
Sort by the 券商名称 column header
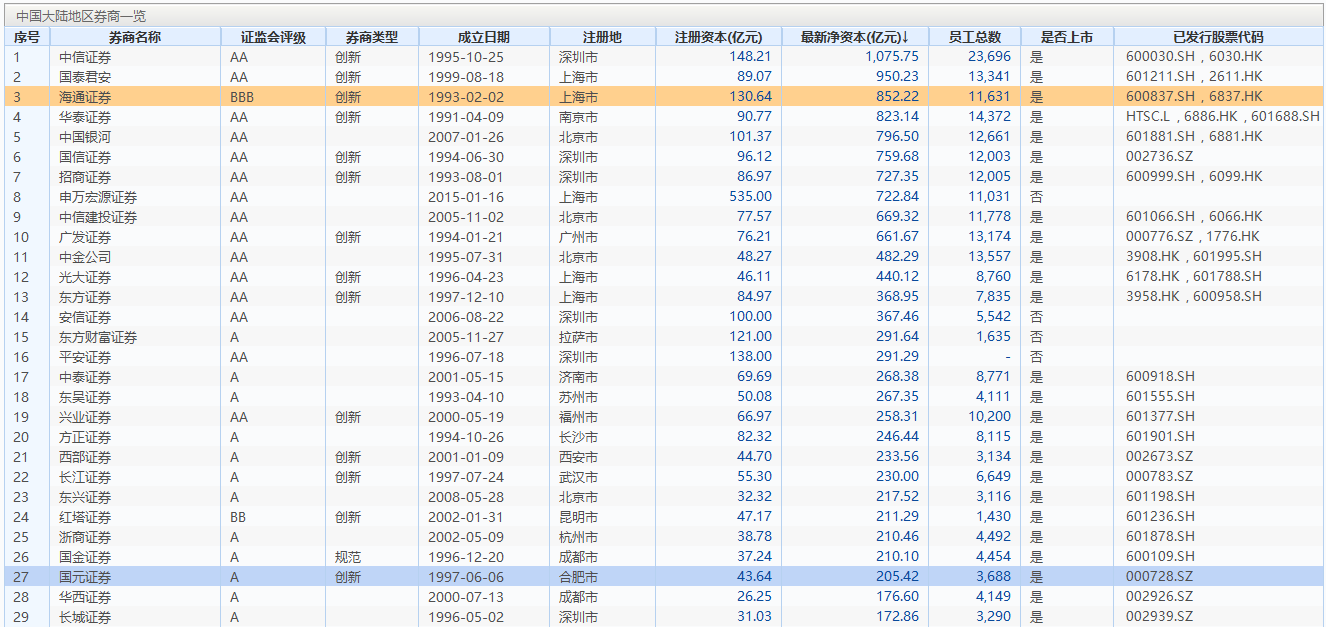coord(135,37)
